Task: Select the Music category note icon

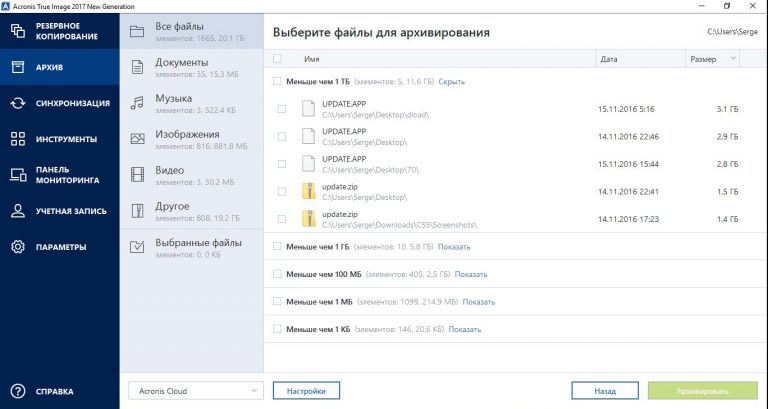Action: pyautogui.click(x=137, y=102)
